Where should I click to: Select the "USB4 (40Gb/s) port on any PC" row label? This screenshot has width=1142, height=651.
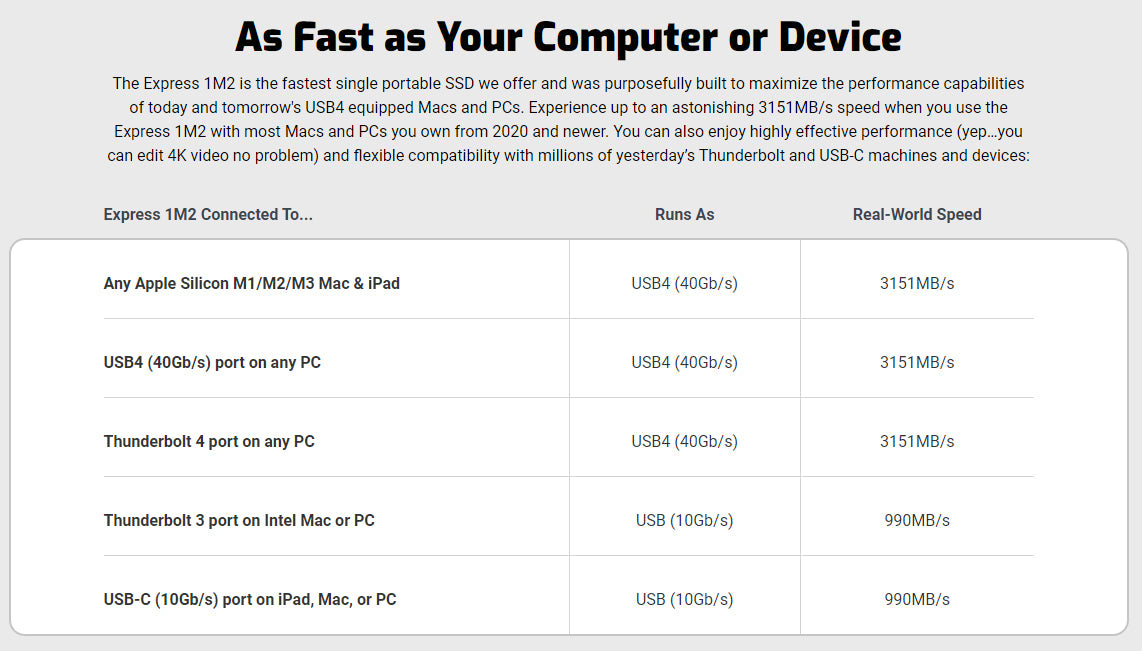click(x=212, y=362)
